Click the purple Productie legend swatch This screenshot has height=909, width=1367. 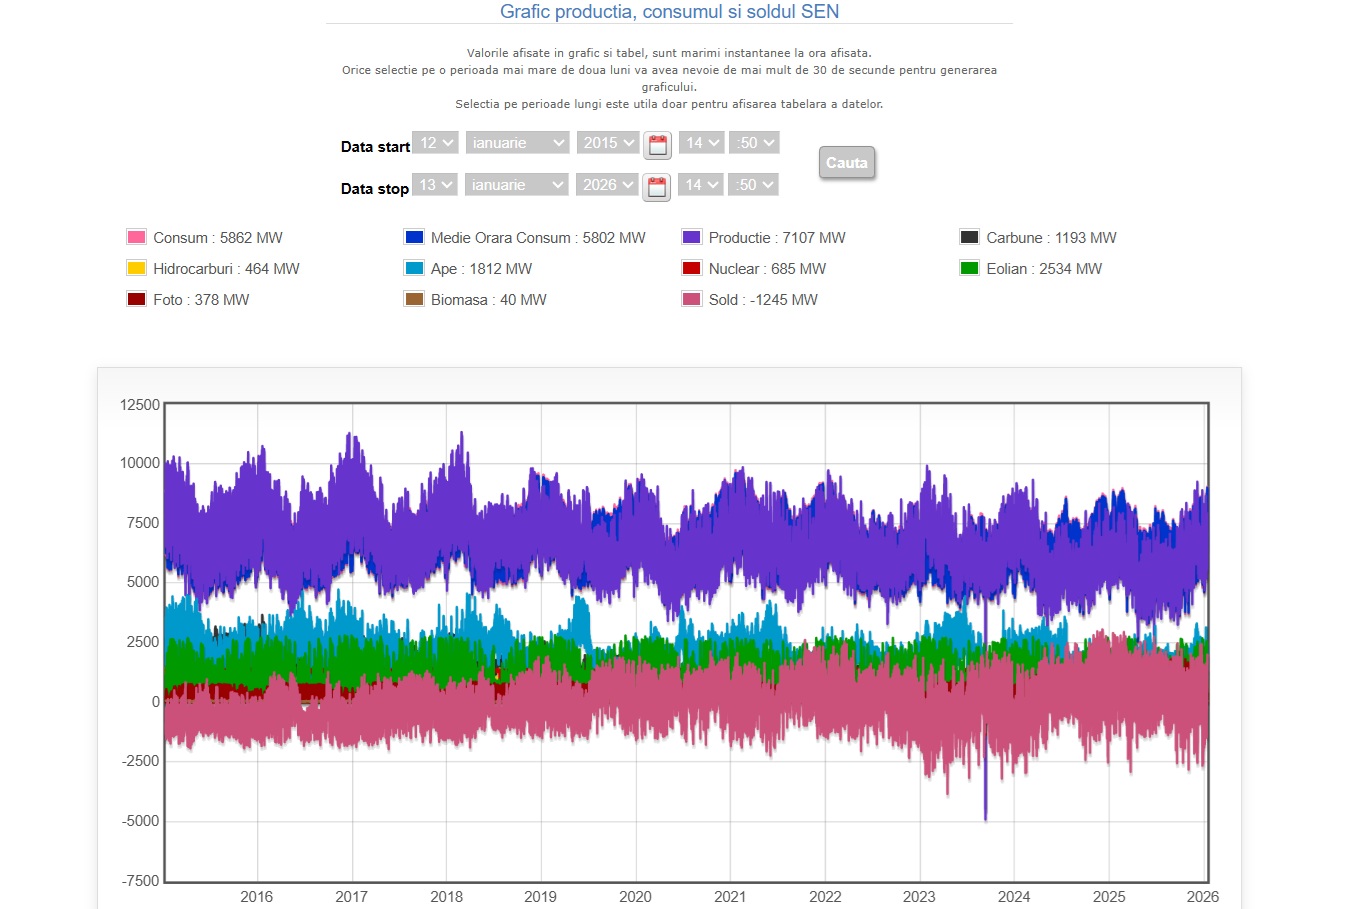tap(692, 237)
